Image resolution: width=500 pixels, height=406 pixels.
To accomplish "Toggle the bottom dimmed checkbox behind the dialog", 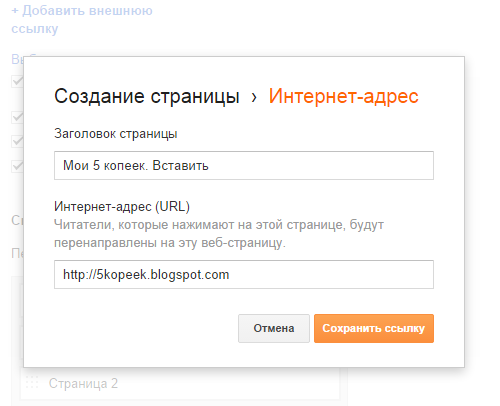I will (17, 166).
